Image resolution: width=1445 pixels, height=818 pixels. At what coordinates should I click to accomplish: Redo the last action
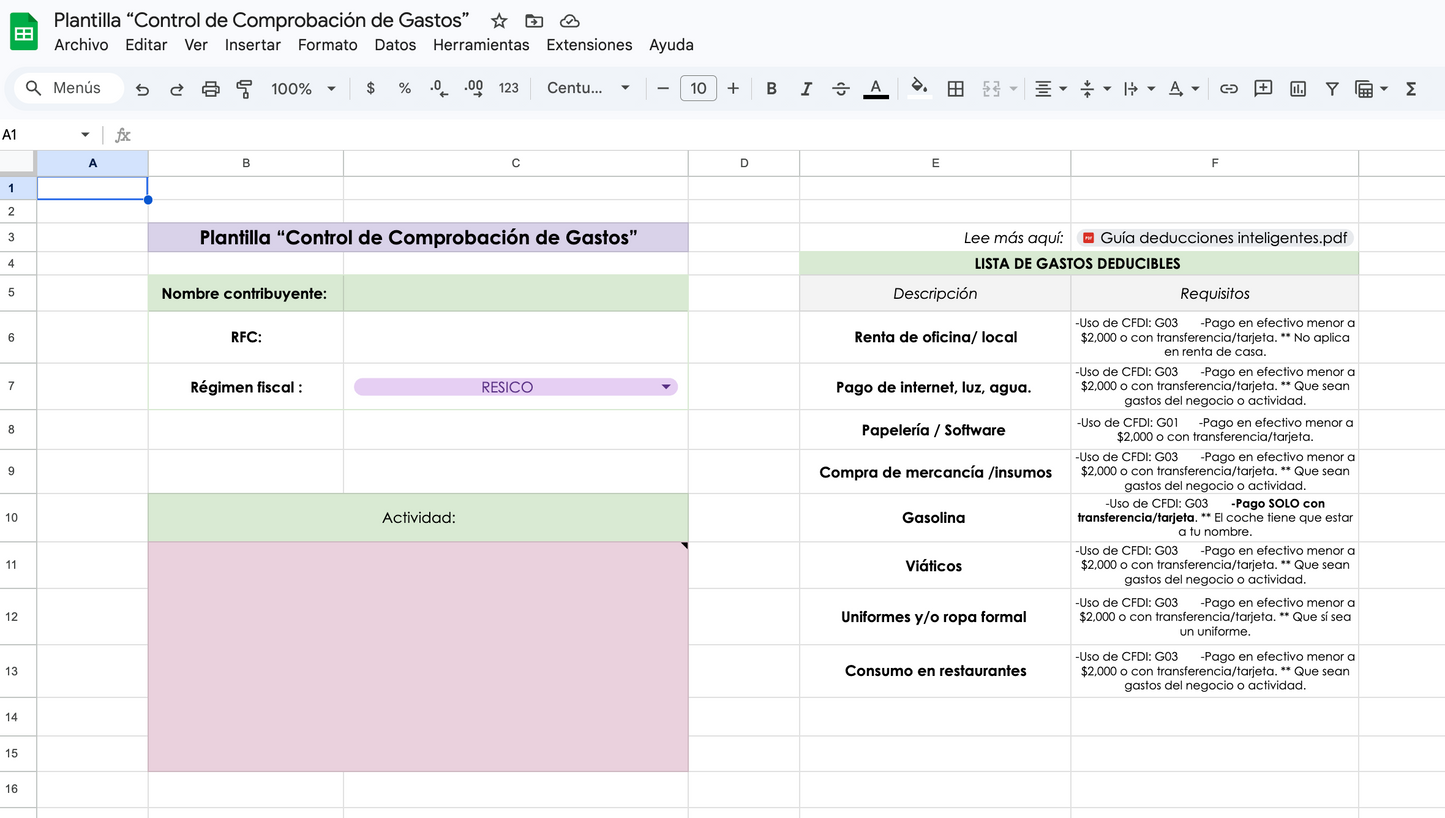tap(176, 89)
